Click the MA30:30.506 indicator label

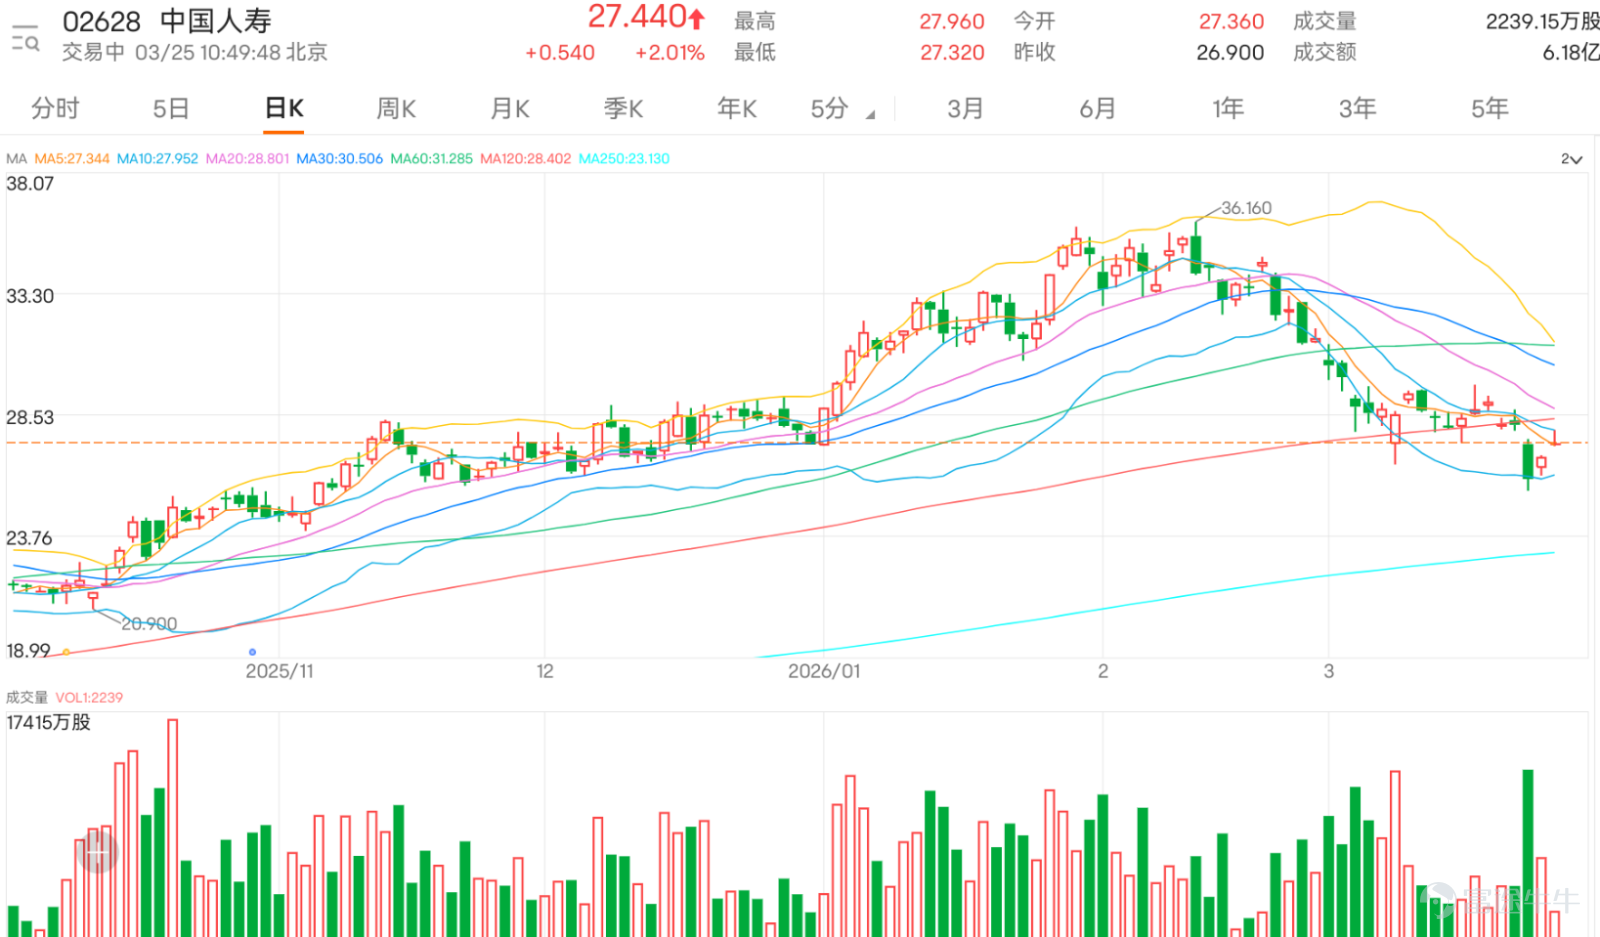(x=340, y=159)
